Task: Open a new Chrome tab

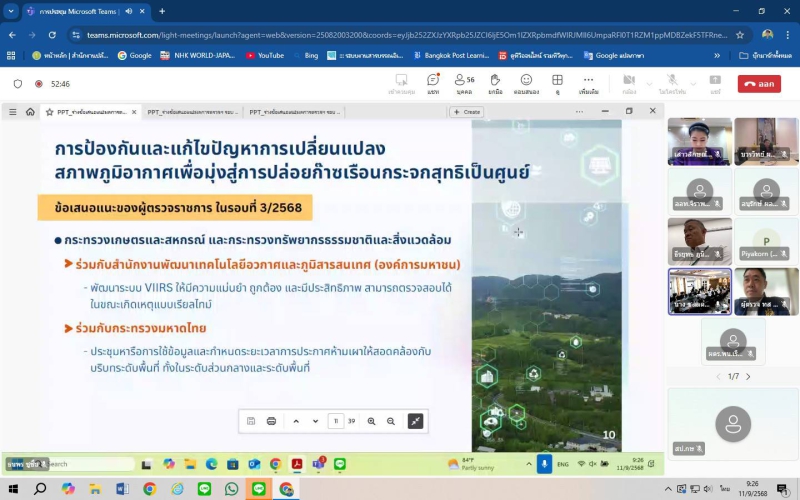Action: tap(162, 11)
